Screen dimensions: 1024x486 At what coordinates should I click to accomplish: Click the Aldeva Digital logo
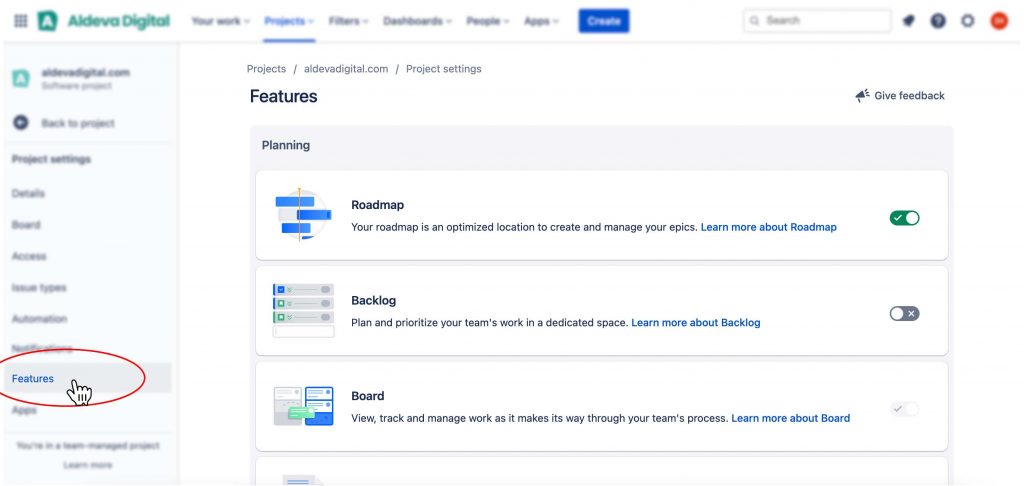coord(104,21)
